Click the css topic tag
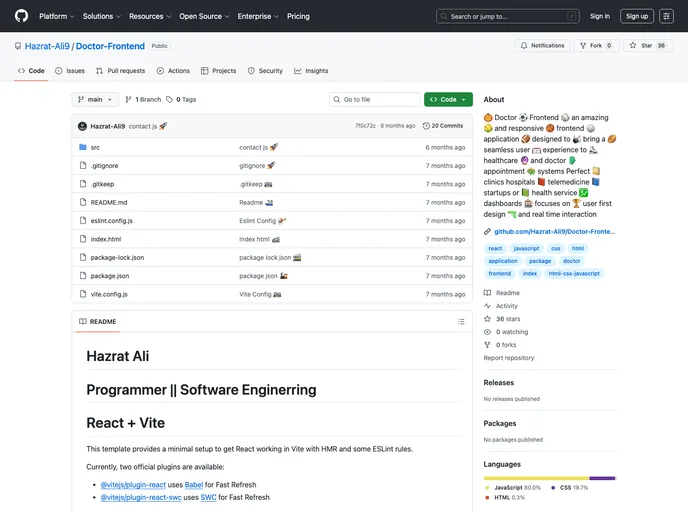 point(555,248)
